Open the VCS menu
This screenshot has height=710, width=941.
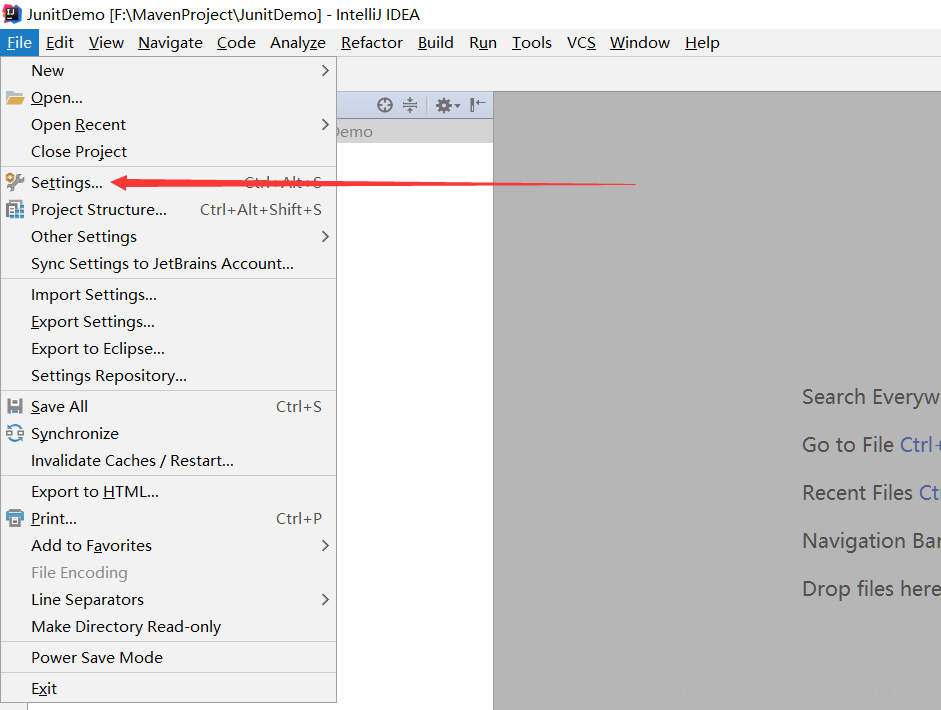pyautogui.click(x=581, y=43)
